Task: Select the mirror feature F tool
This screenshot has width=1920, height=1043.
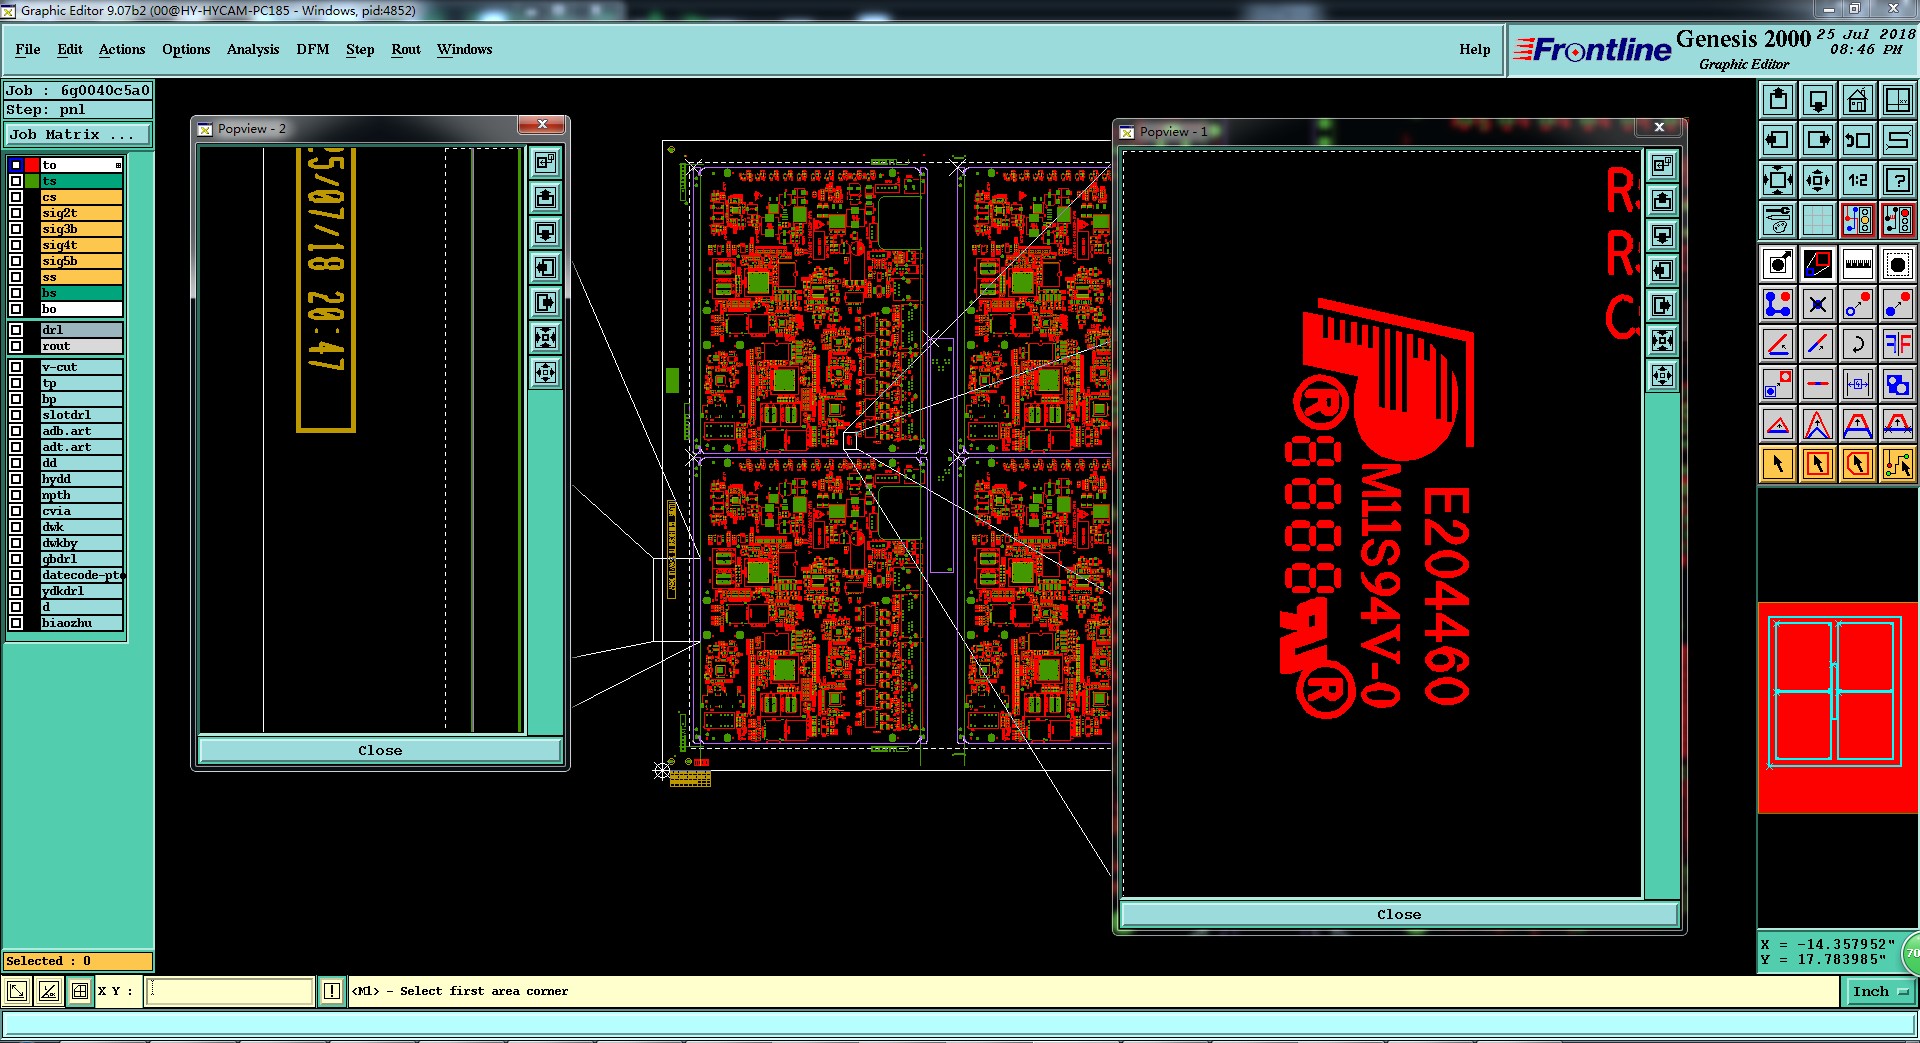Action: pyautogui.click(x=1898, y=344)
